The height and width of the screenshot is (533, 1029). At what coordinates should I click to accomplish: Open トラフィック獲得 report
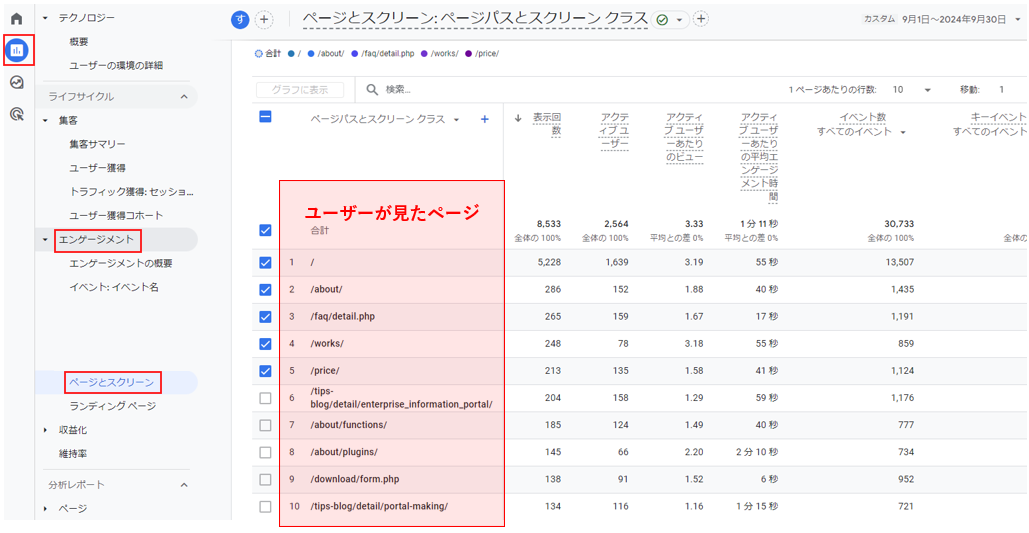[132, 192]
